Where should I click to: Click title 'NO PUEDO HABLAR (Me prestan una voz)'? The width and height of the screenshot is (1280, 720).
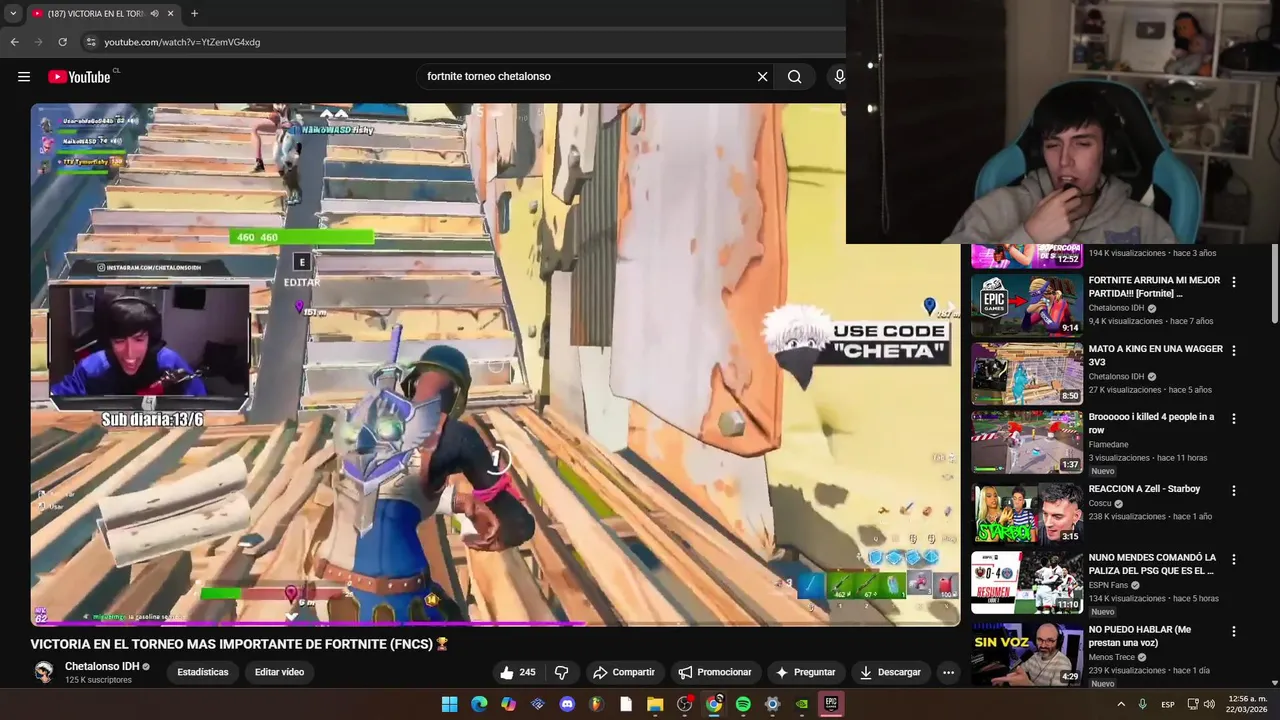coord(1140,636)
